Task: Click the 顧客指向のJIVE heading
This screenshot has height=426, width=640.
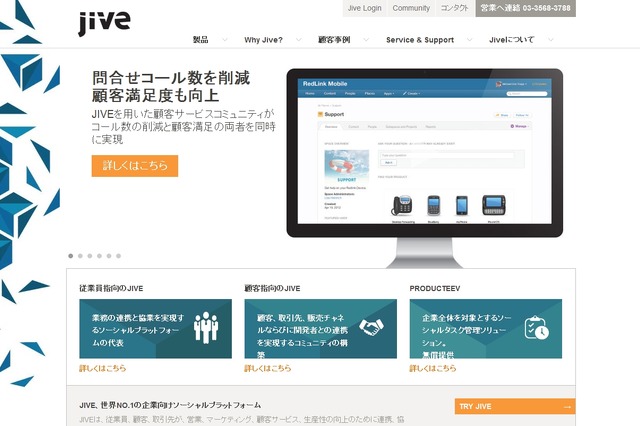Action: (x=272, y=288)
